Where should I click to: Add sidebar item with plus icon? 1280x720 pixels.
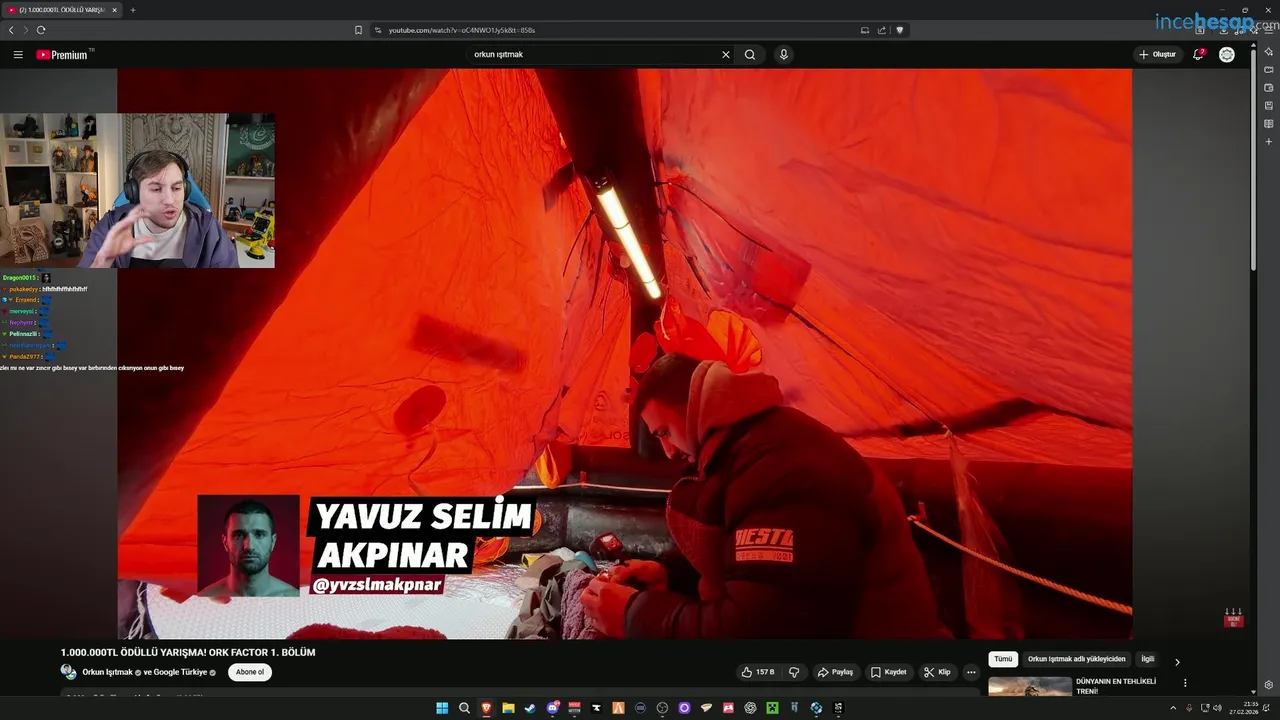click(1269, 141)
